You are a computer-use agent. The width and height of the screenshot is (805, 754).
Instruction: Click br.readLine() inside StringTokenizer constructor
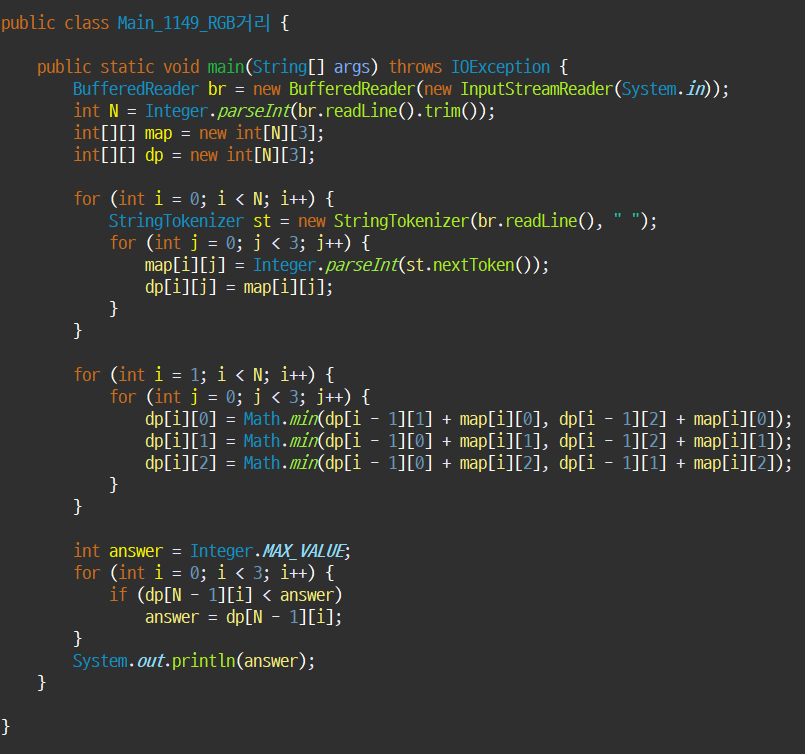(536, 221)
